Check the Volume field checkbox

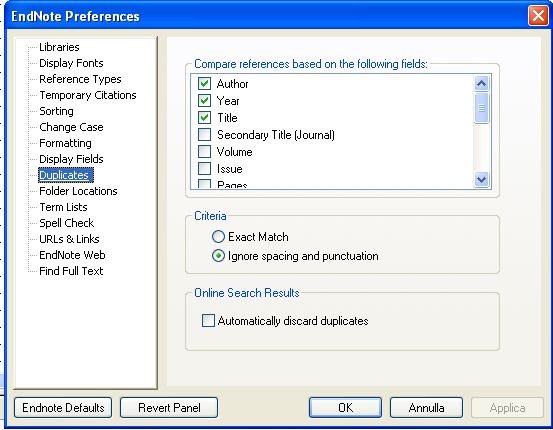[205, 151]
